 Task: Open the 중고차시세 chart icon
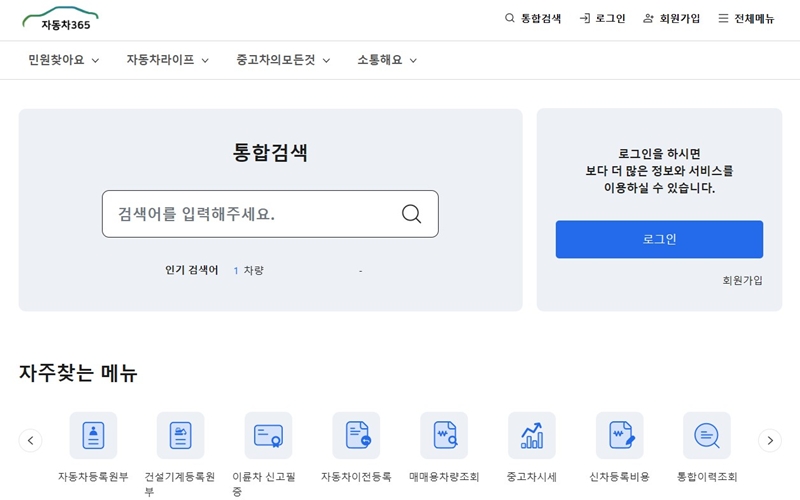tap(532, 436)
